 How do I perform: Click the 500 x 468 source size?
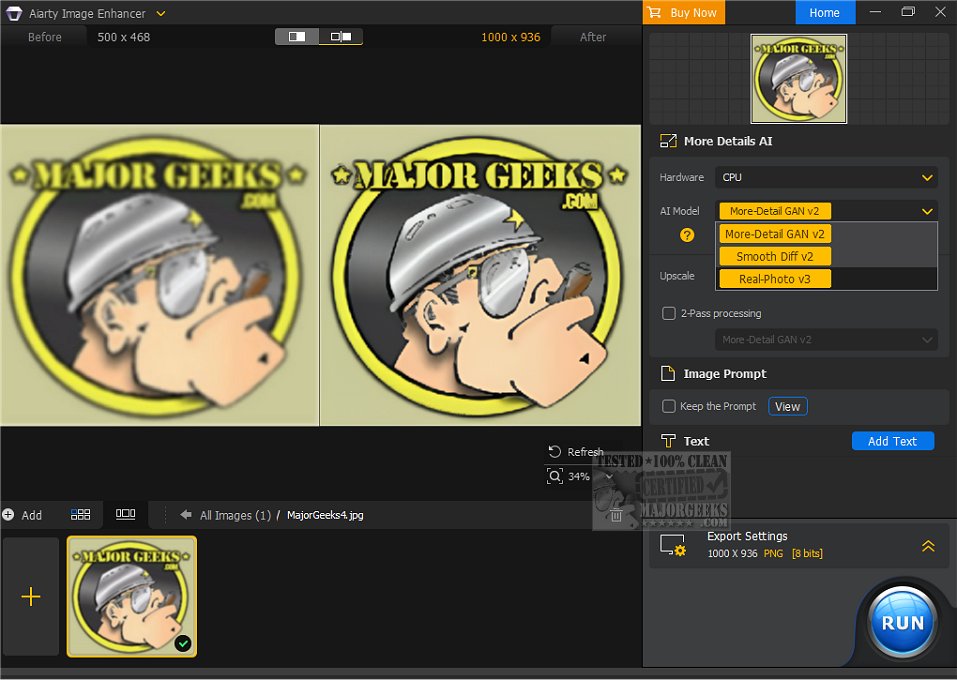coord(123,37)
